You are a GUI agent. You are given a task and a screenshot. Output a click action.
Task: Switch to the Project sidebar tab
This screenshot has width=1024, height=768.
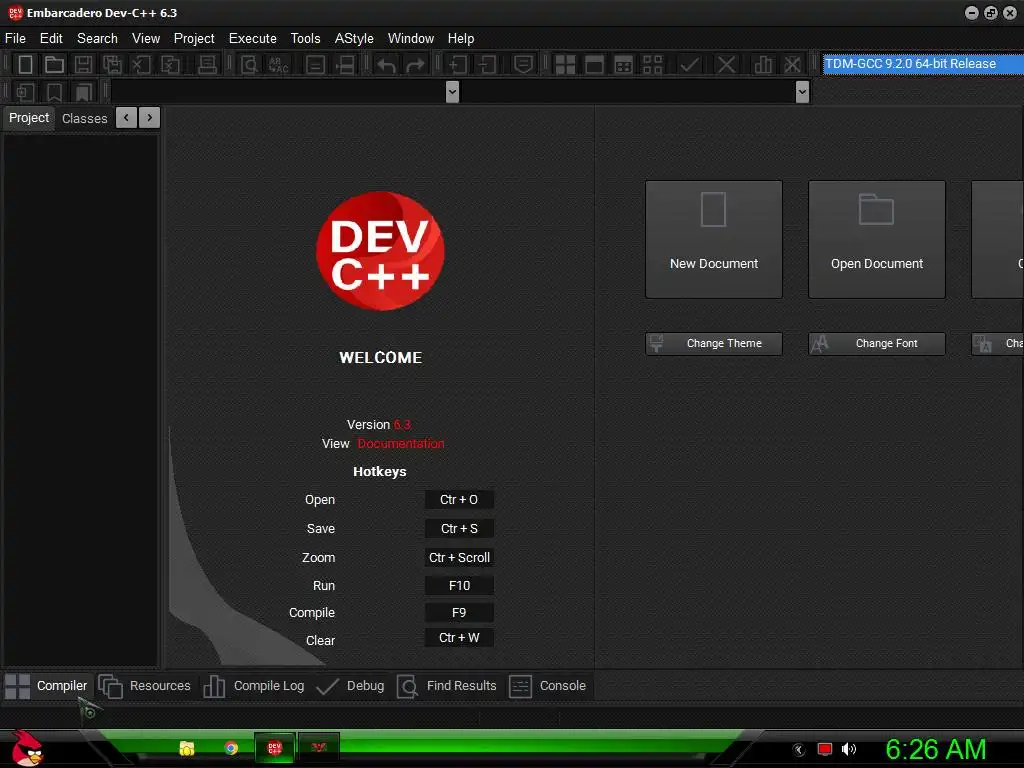coord(29,118)
